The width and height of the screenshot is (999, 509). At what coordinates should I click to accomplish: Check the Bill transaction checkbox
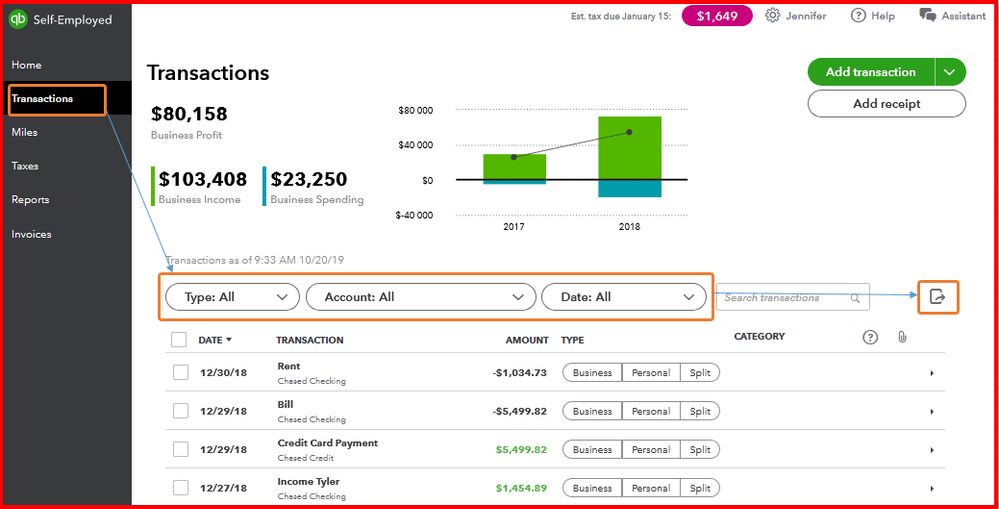click(181, 411)
